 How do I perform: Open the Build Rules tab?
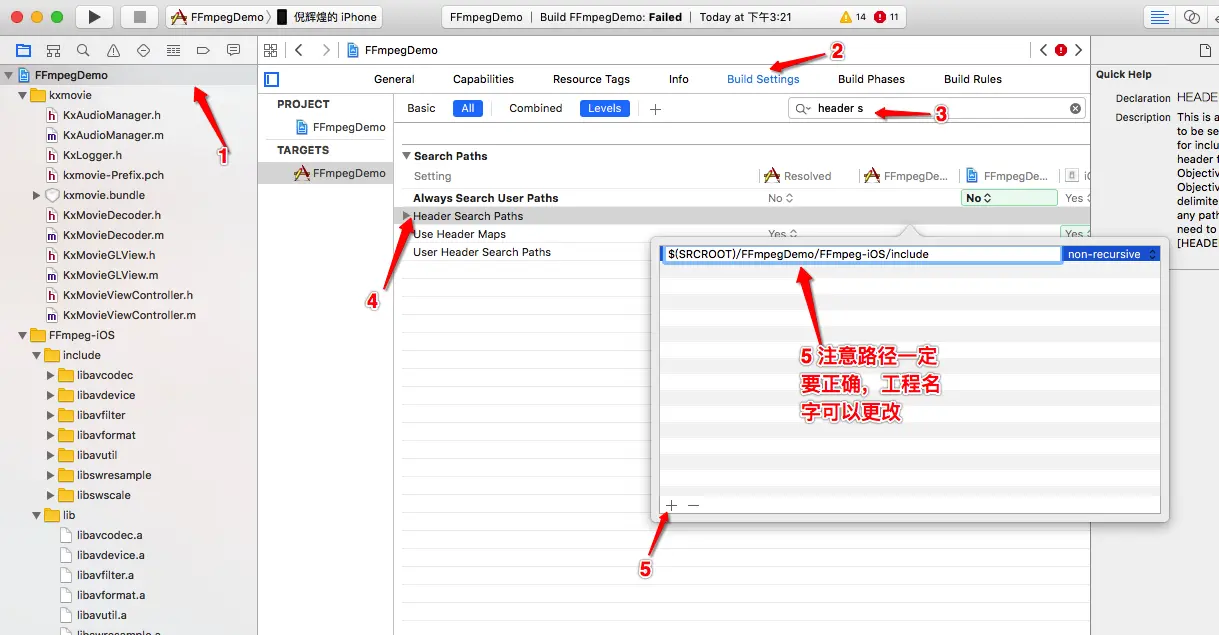pos(972,79)
